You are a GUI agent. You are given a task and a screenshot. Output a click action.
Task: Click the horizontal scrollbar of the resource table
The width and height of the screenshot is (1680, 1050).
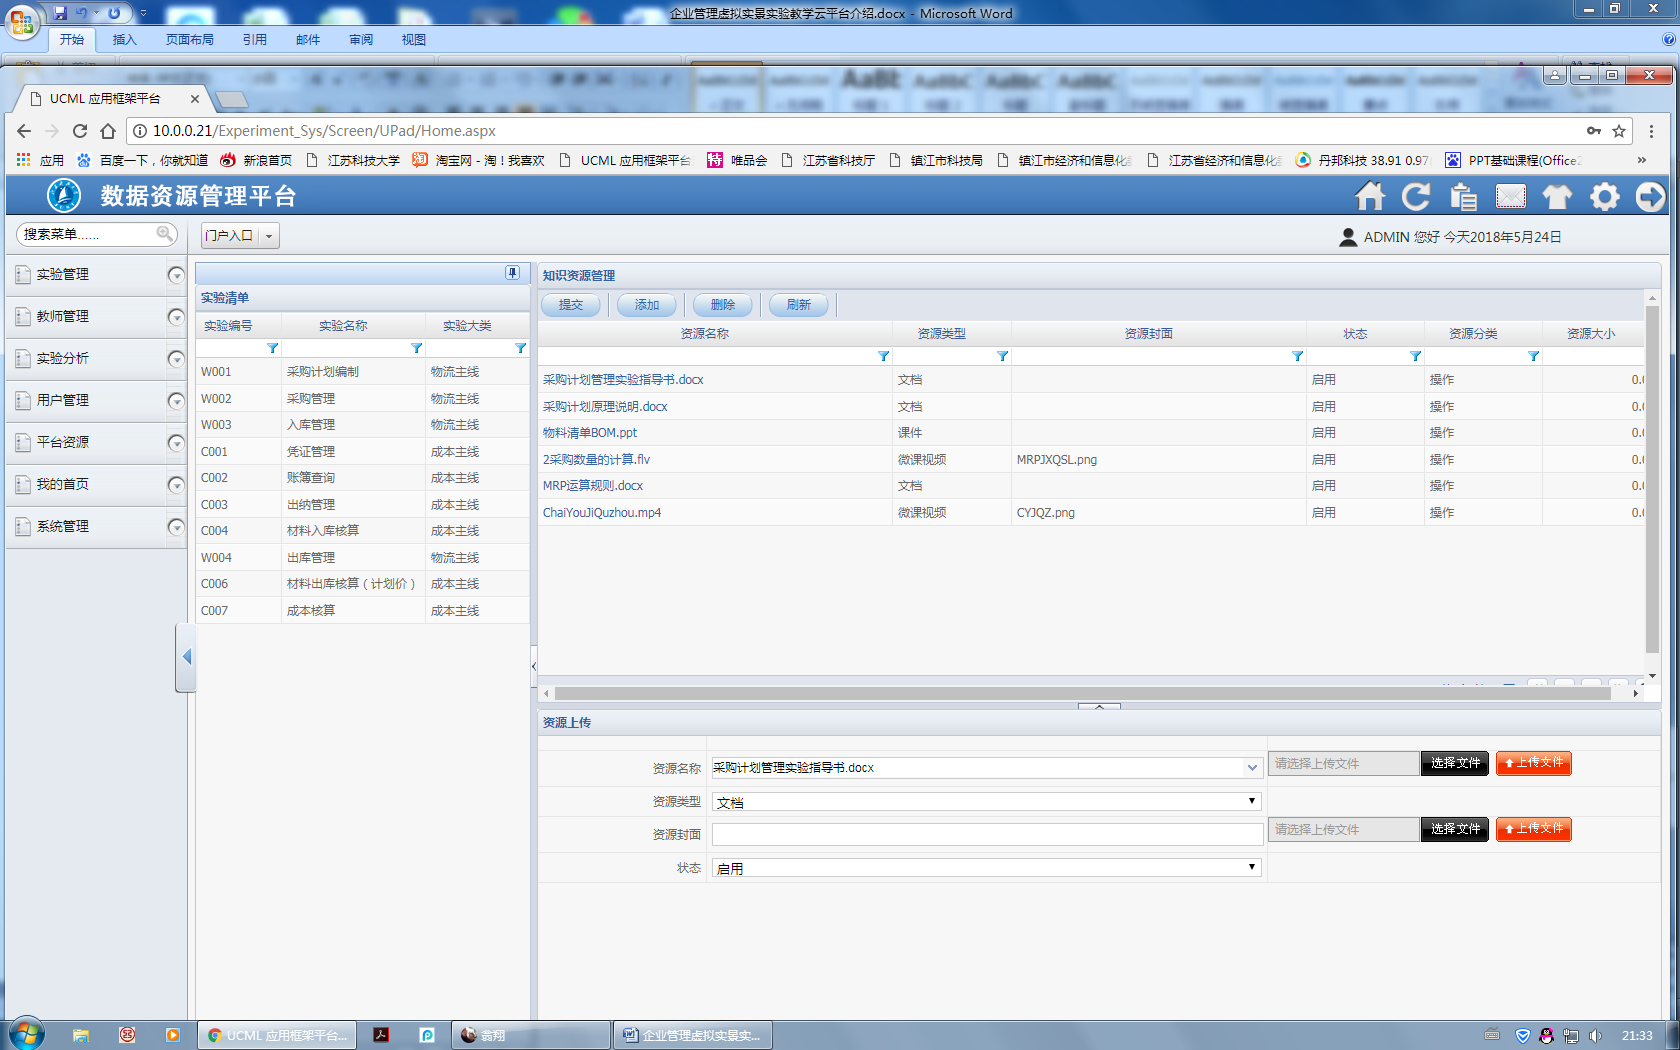pyautogui.click(x=1080, y=693)
